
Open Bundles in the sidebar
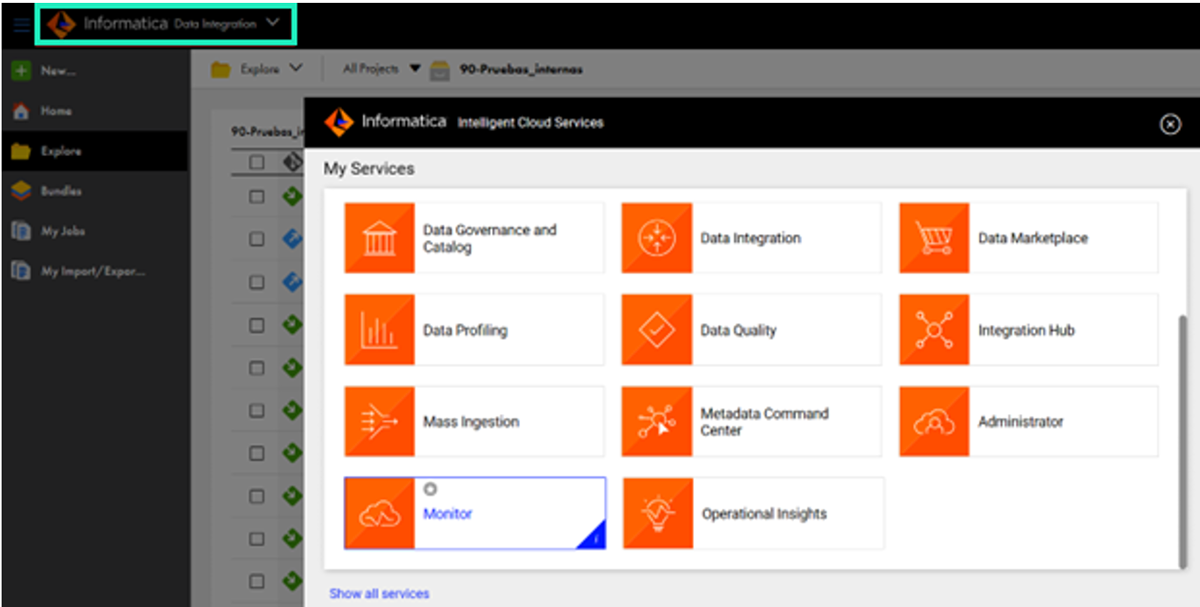(x=95, y=191)
